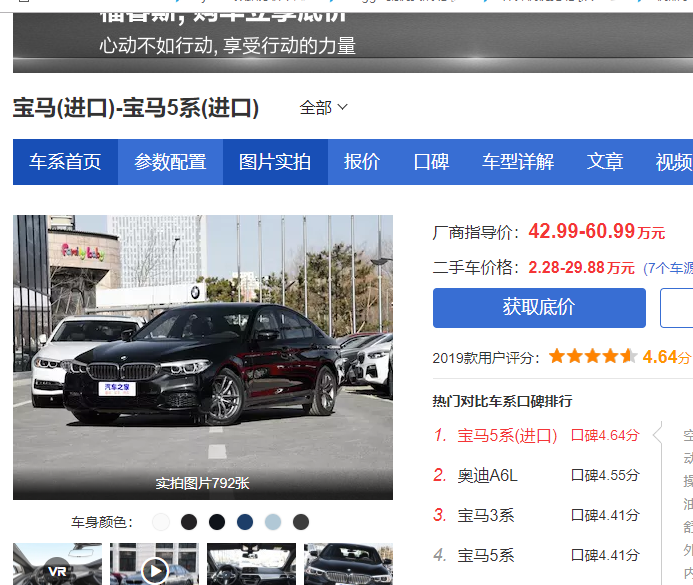Open the 视频 tab
Viewport: 693px width, 585px height.
tap(674, 162)
